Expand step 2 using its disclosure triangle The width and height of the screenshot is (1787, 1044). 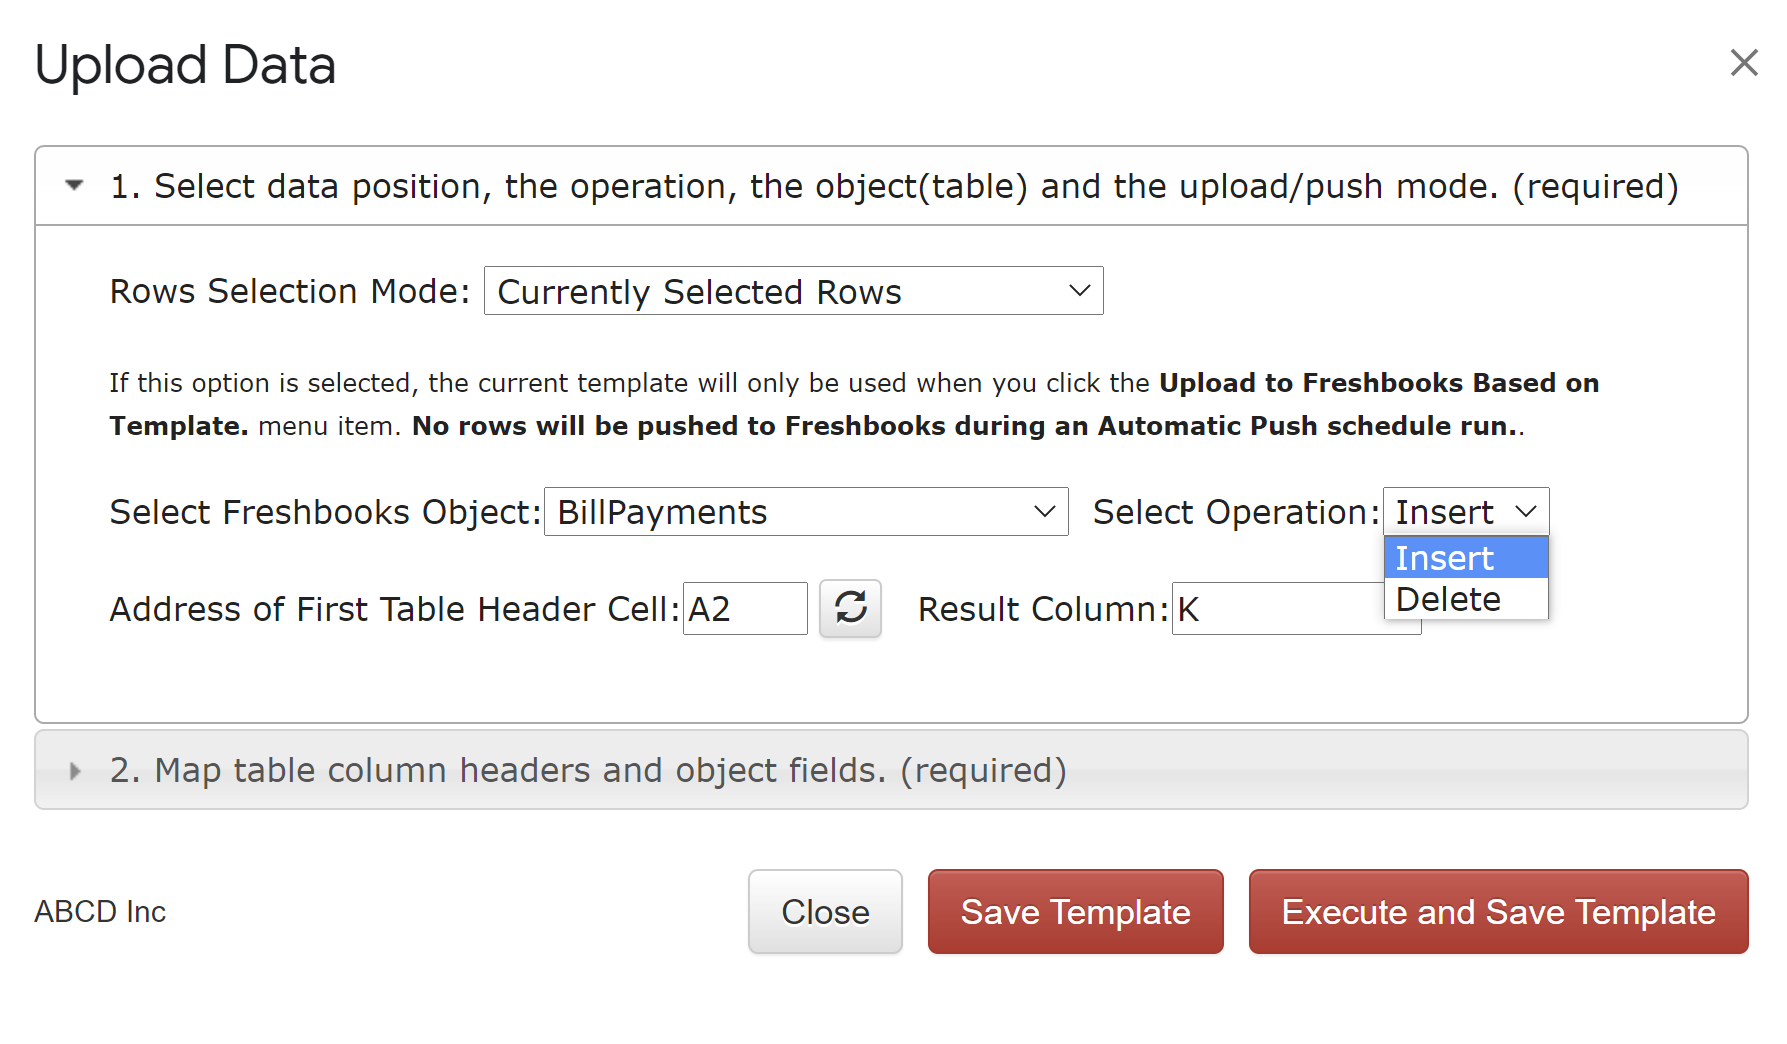tap(74, 771)
